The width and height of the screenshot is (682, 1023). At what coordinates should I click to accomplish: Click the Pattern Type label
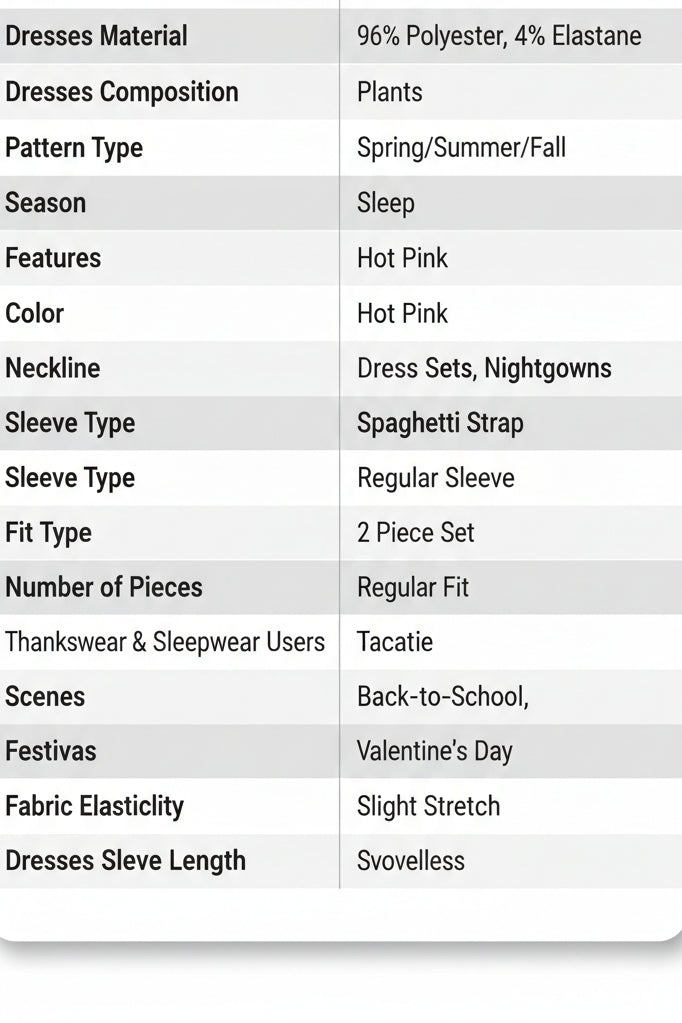pos(74,148)
